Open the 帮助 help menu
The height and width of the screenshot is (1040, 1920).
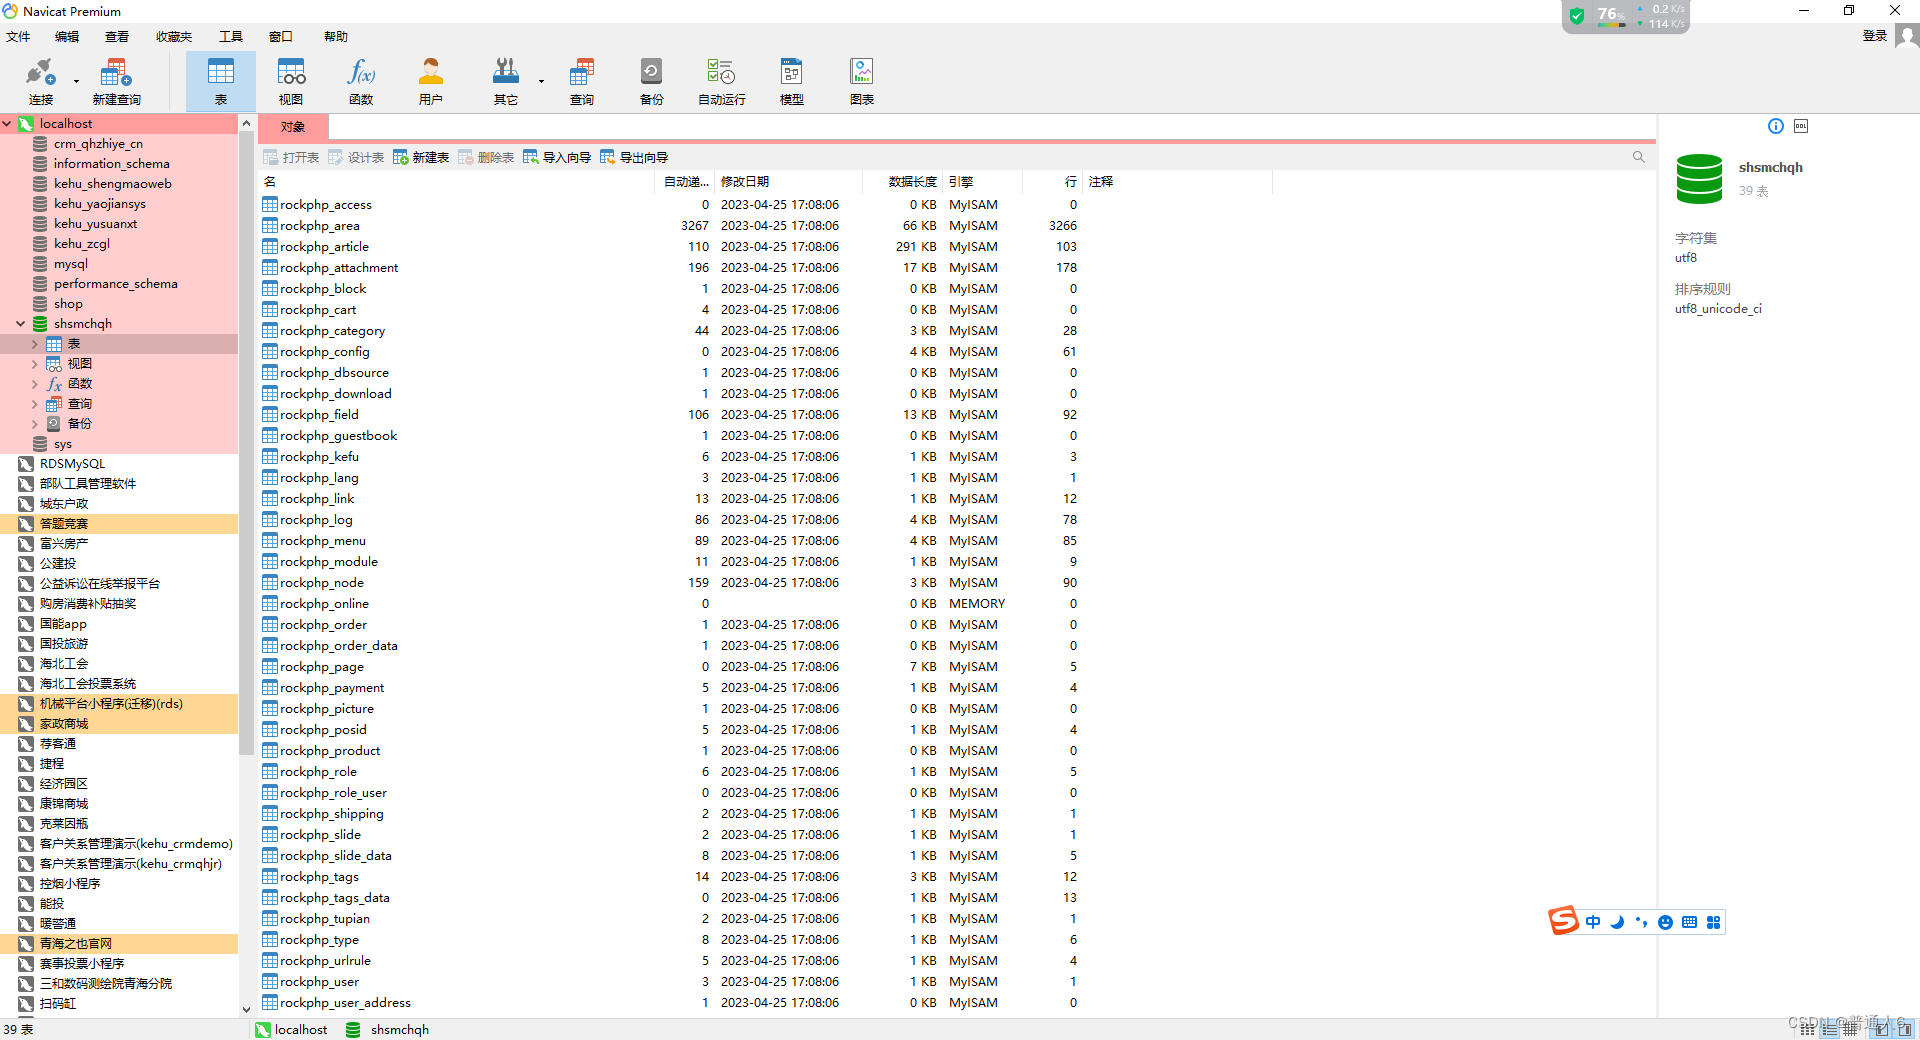click(336, 36)
